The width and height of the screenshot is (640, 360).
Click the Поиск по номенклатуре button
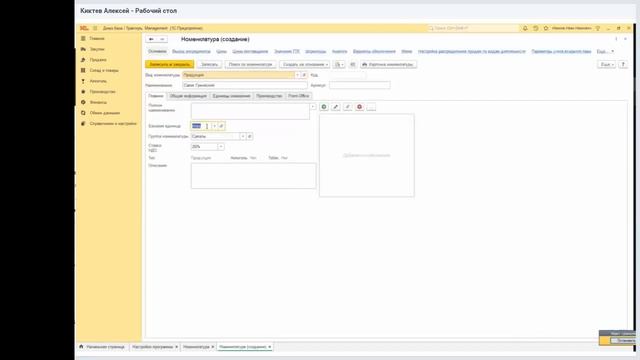pyautogui.click(x=250, y=64)
